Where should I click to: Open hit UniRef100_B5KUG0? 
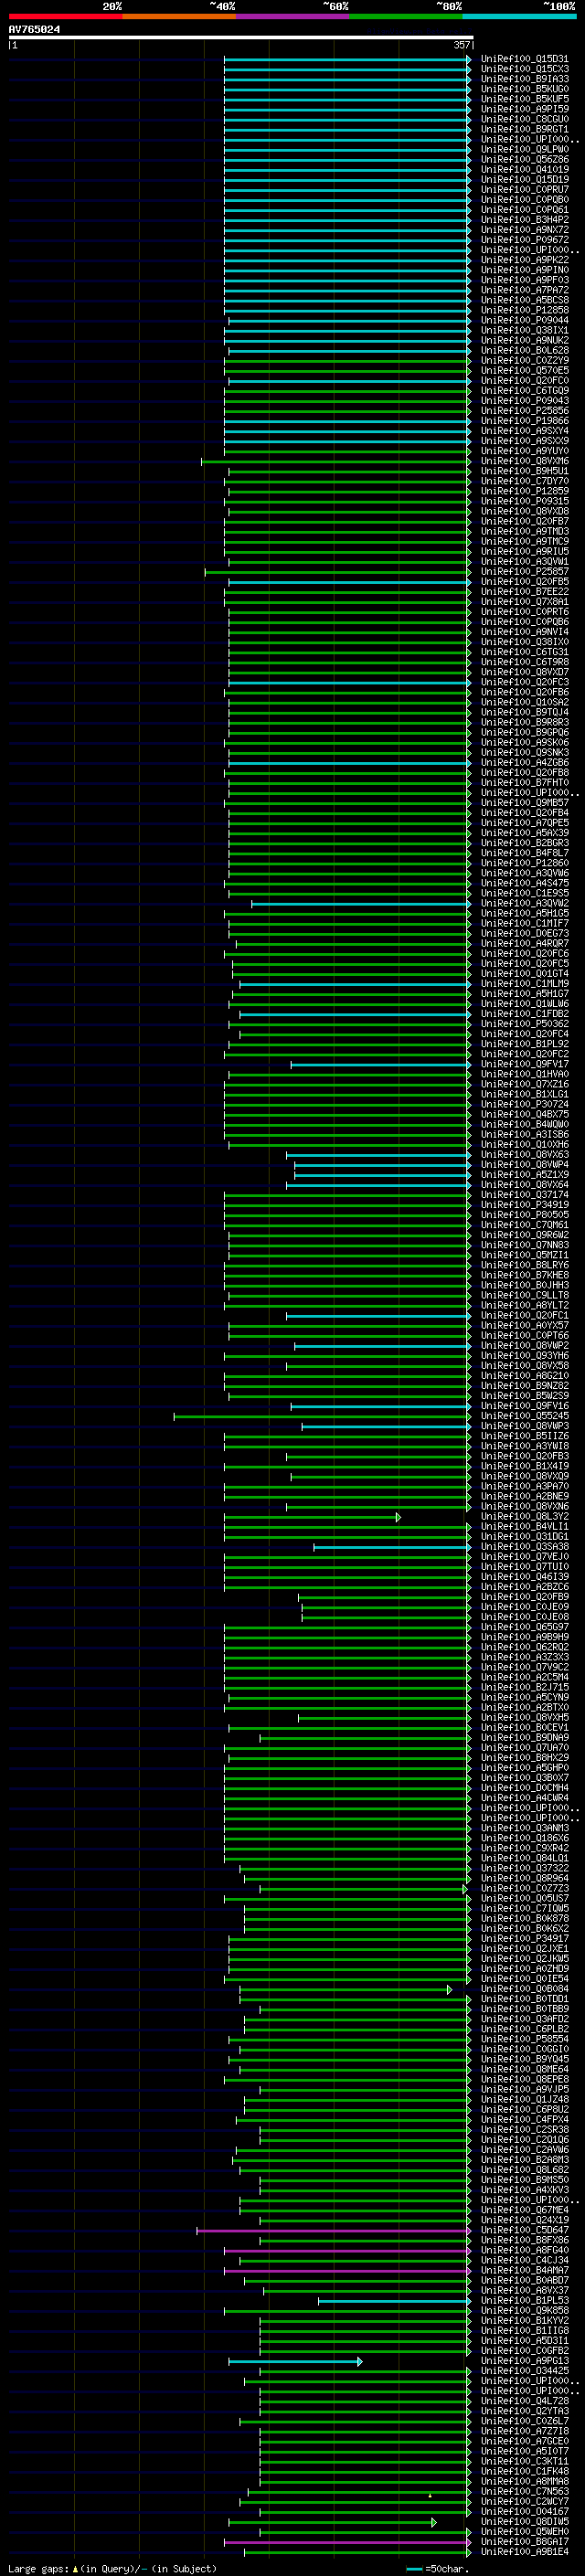click(x=524, y=90)
